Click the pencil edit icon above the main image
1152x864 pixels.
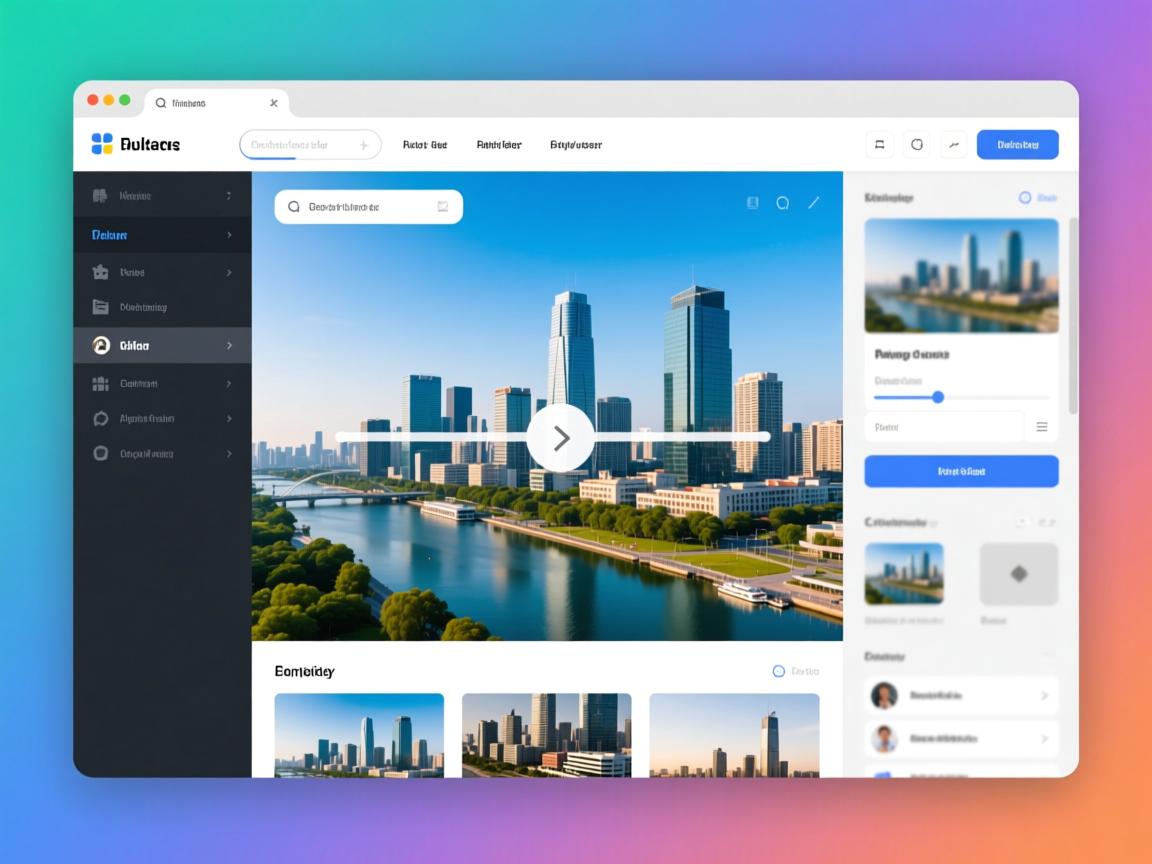(813, 203)
